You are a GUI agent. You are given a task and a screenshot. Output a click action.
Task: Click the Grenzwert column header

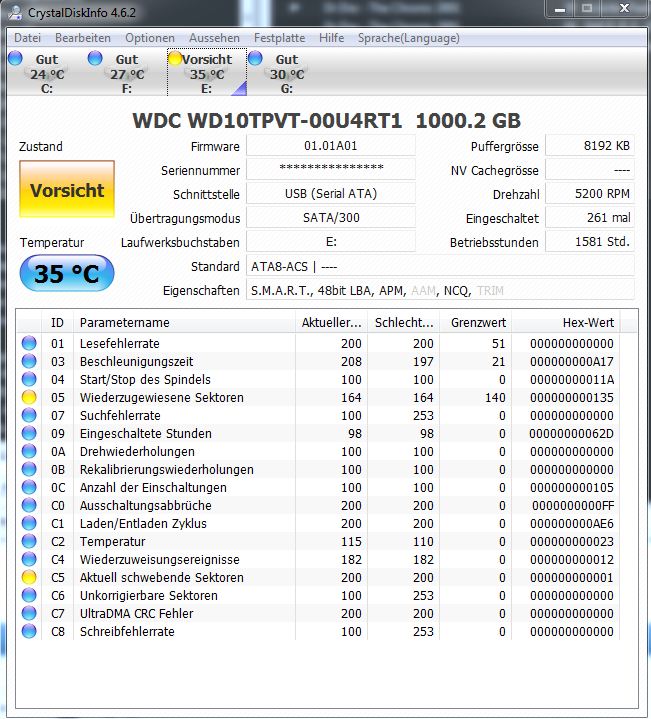(x=476, y=322)
